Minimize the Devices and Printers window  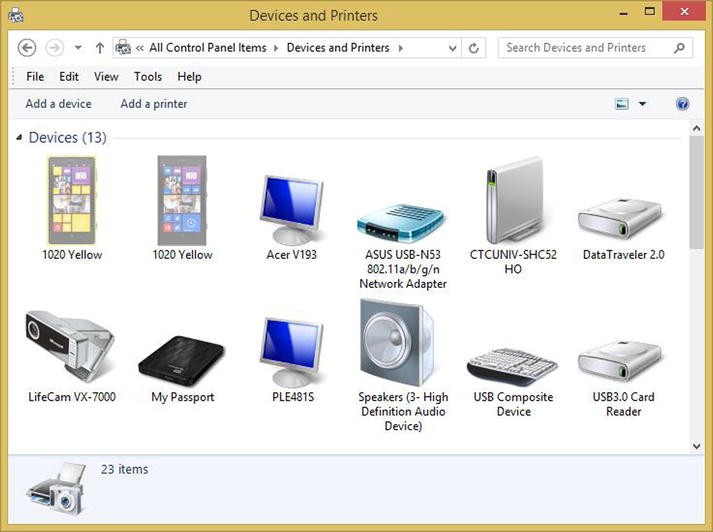(x=624, y=13)
